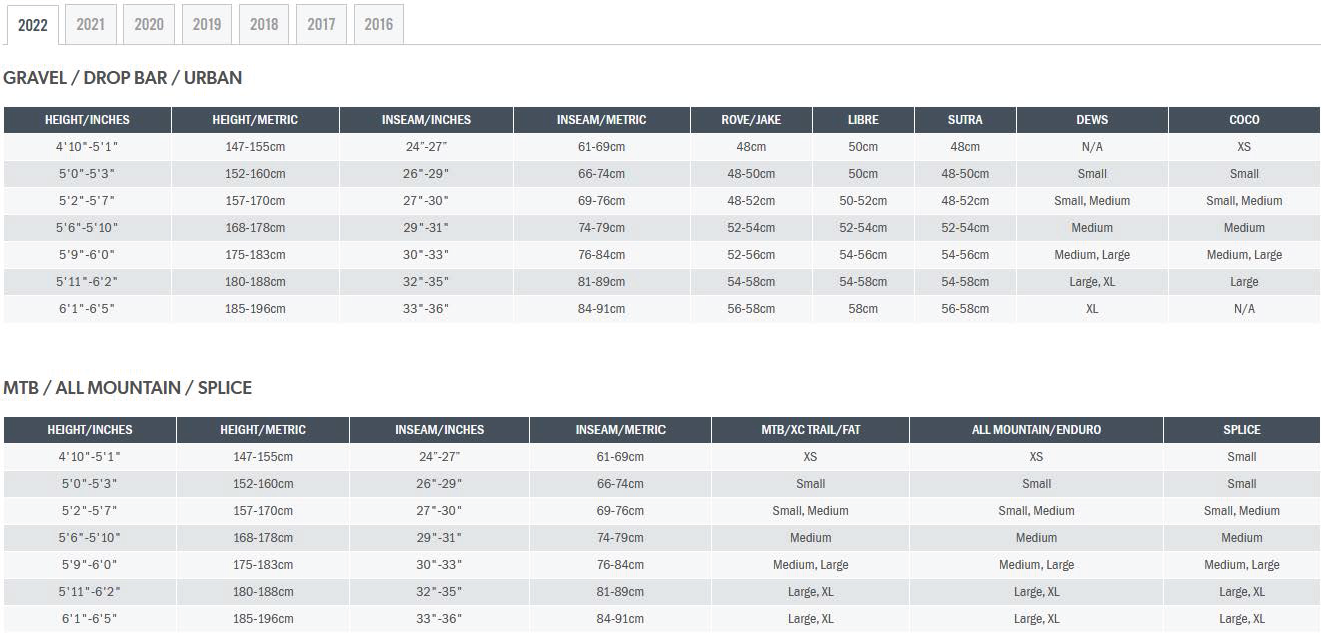This screenshot has width=1322, height=641.
Task: Click 30"-33" inseam in gravel table
Action: pyautogui.click(x=426, y=255)
